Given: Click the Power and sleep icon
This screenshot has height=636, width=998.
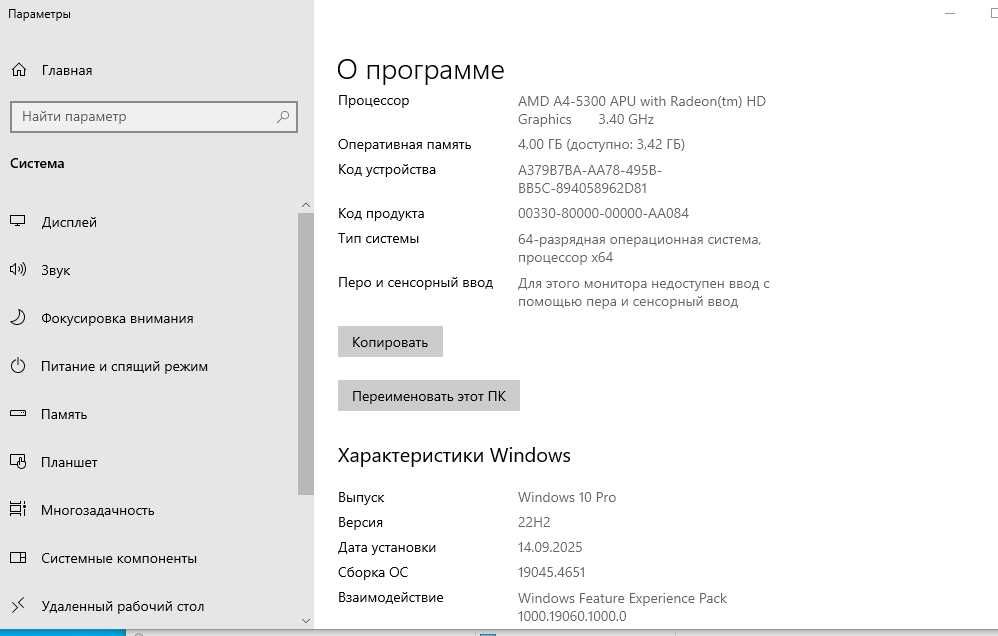Looking at the screenshot, I should pyautogui.click(x=18, y=366).
